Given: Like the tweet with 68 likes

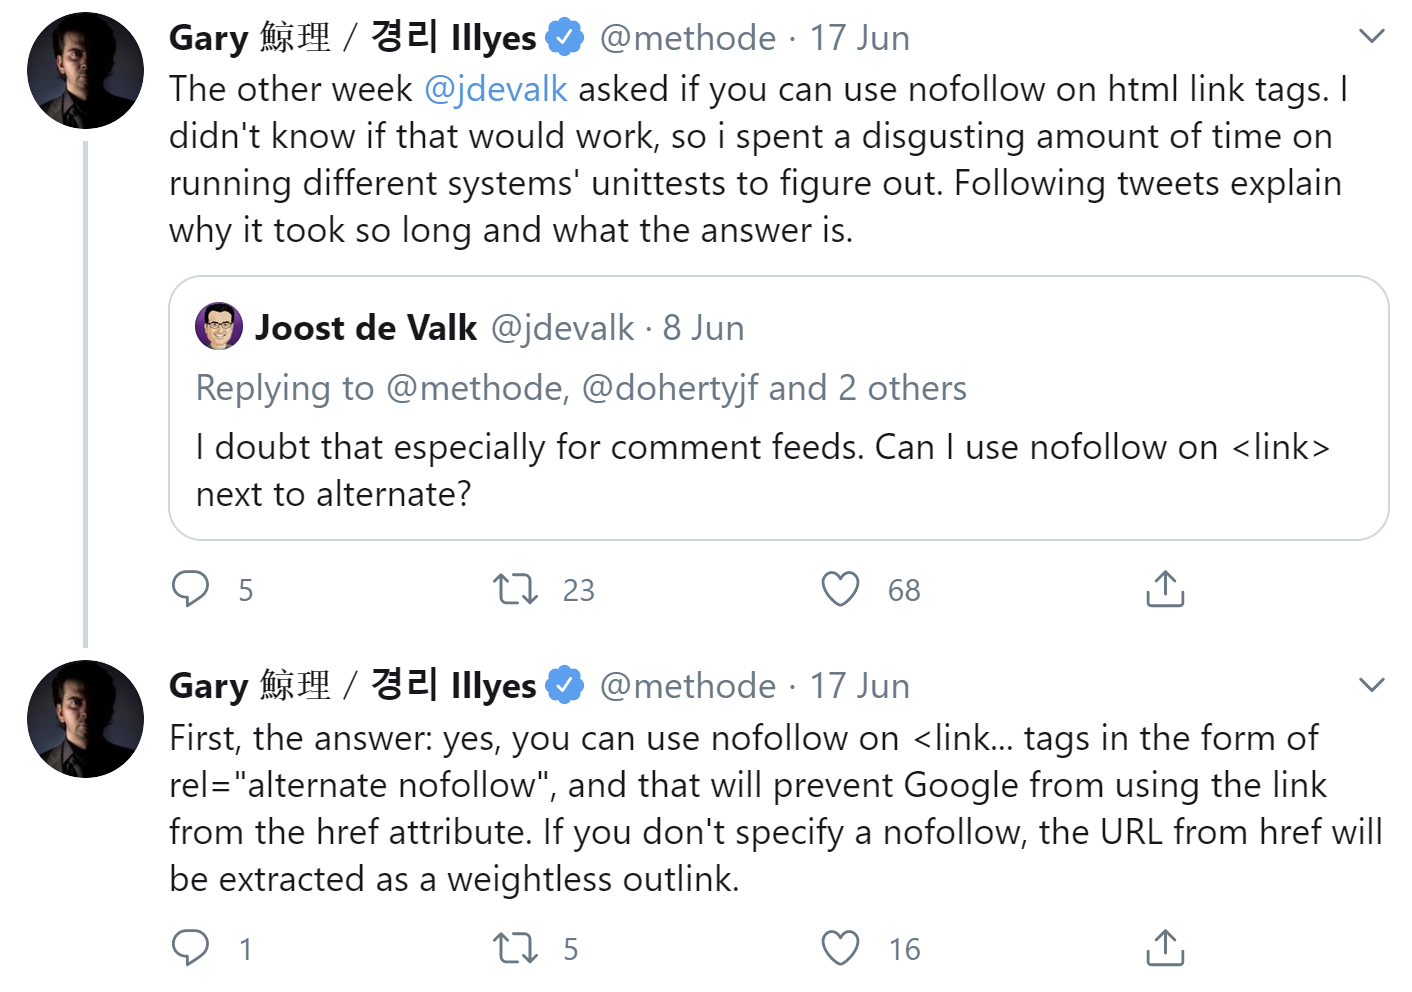Looking at the screenshot, I should click(841, 589).
